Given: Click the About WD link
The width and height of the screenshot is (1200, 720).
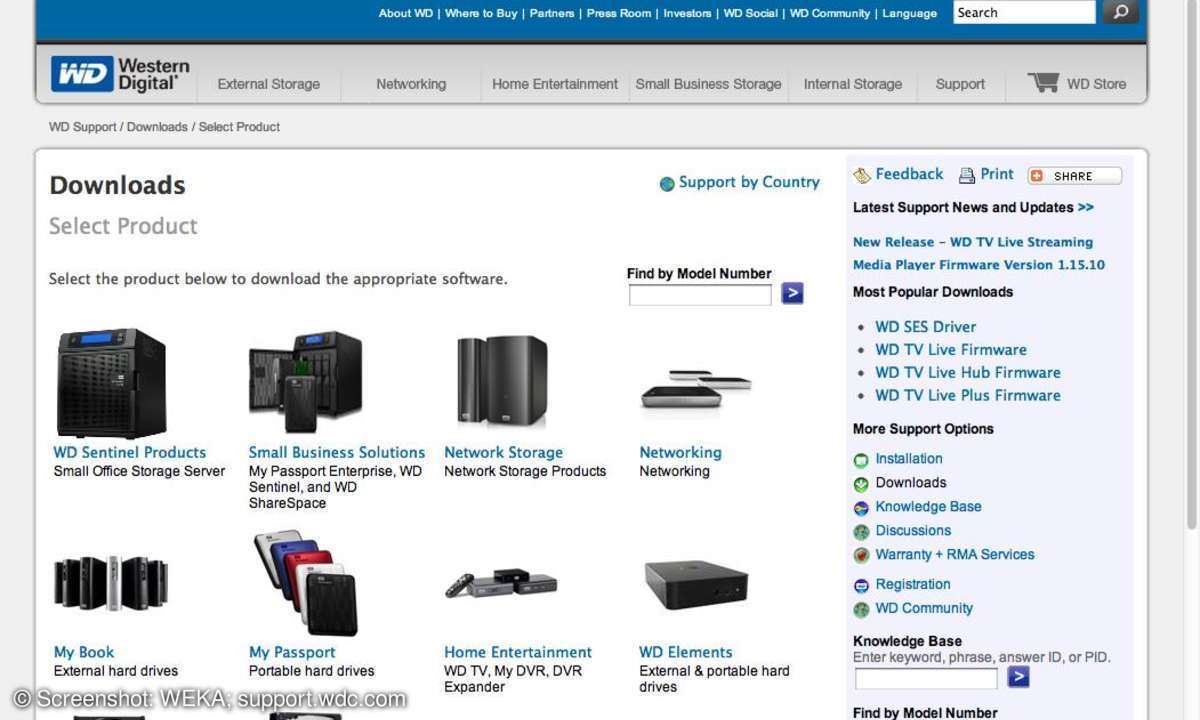Looking at the screenshot, I should tap(406, 13).
